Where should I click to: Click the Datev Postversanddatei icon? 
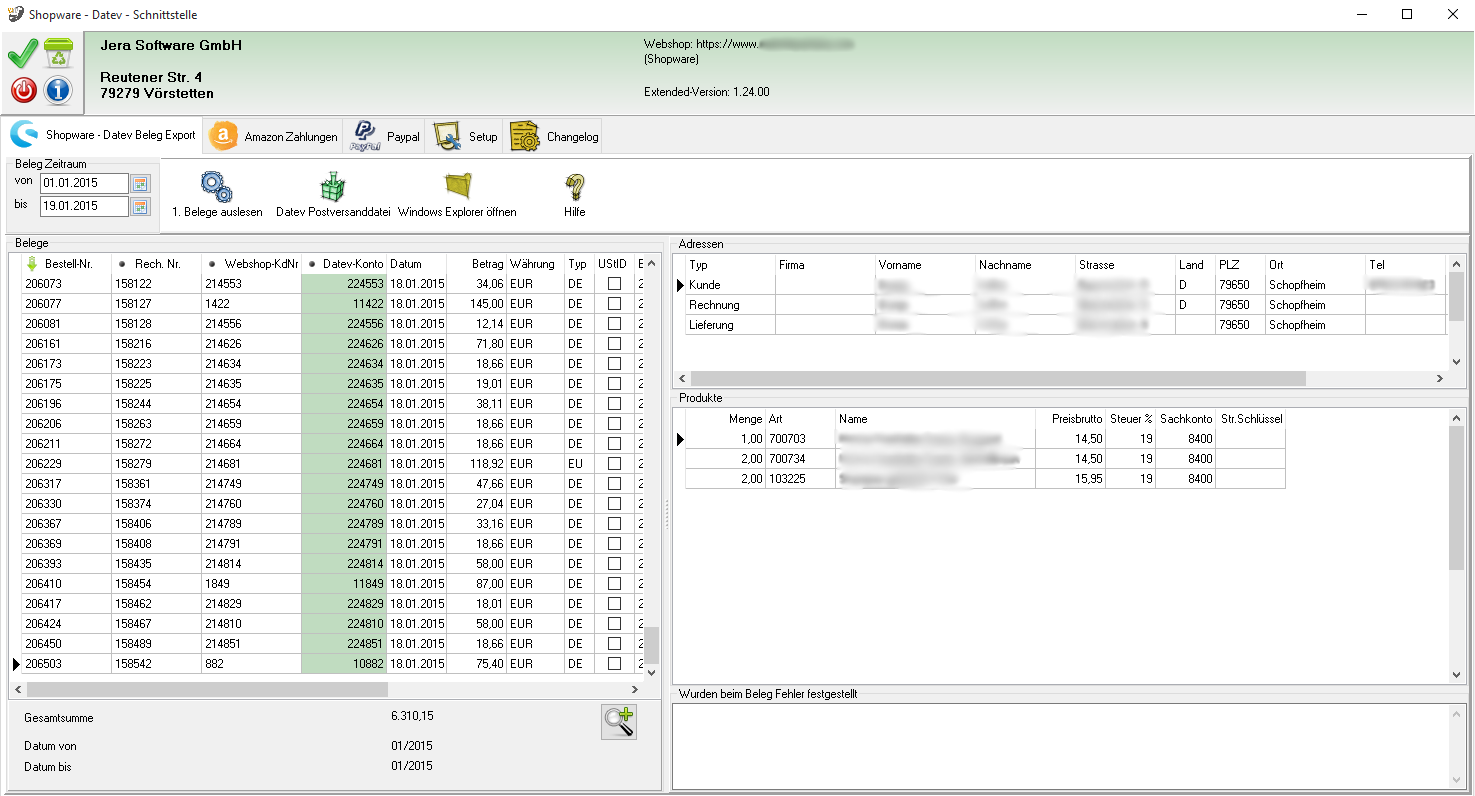coord(332,187)
